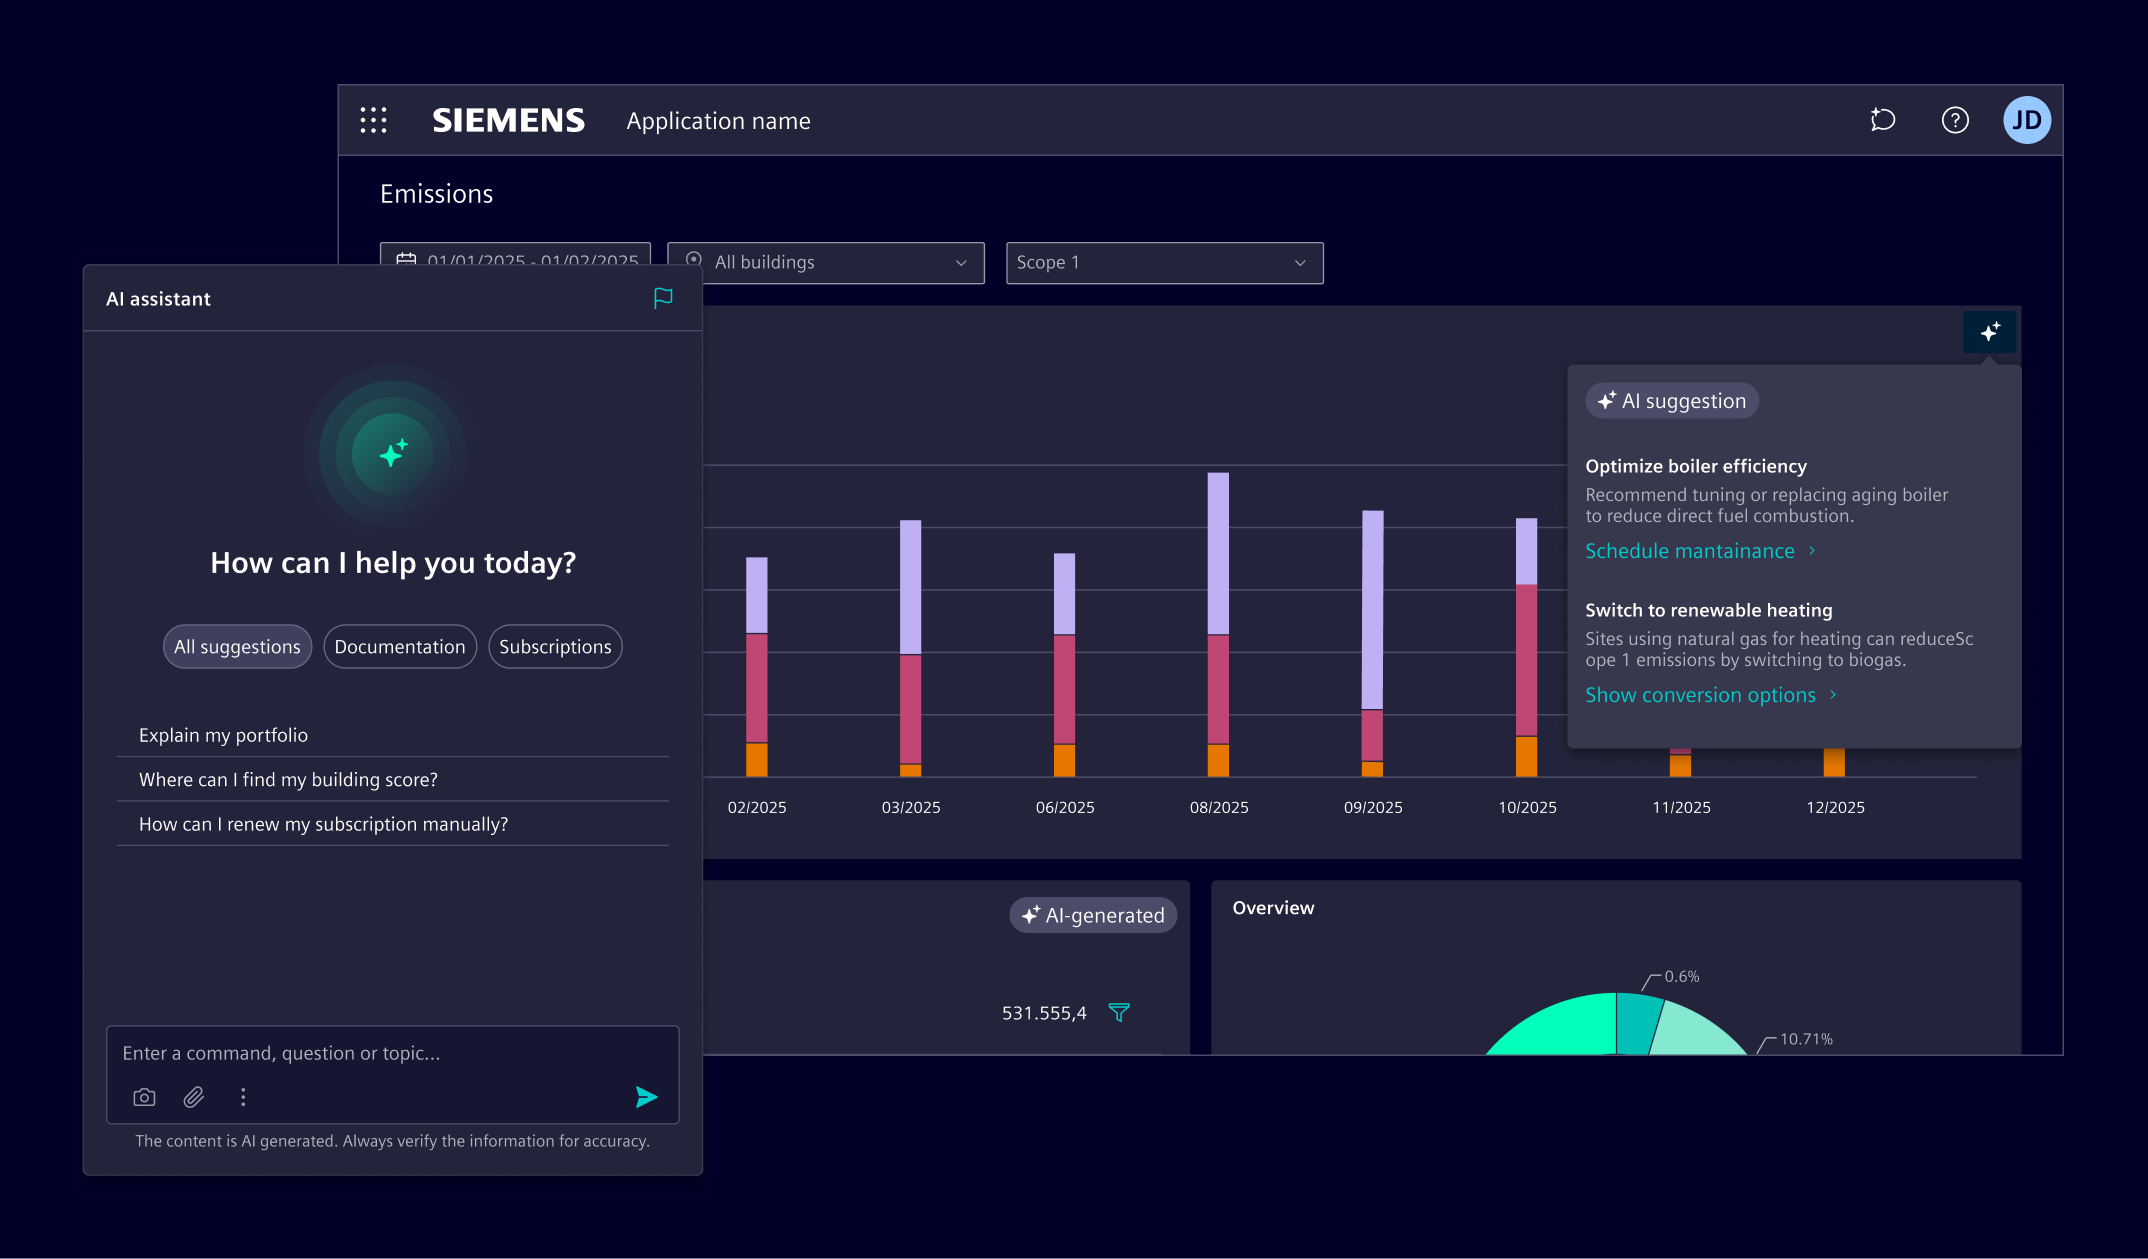Send the message with arrow icon
Screen dimensions: 2148x1259
pos(646,1097)
